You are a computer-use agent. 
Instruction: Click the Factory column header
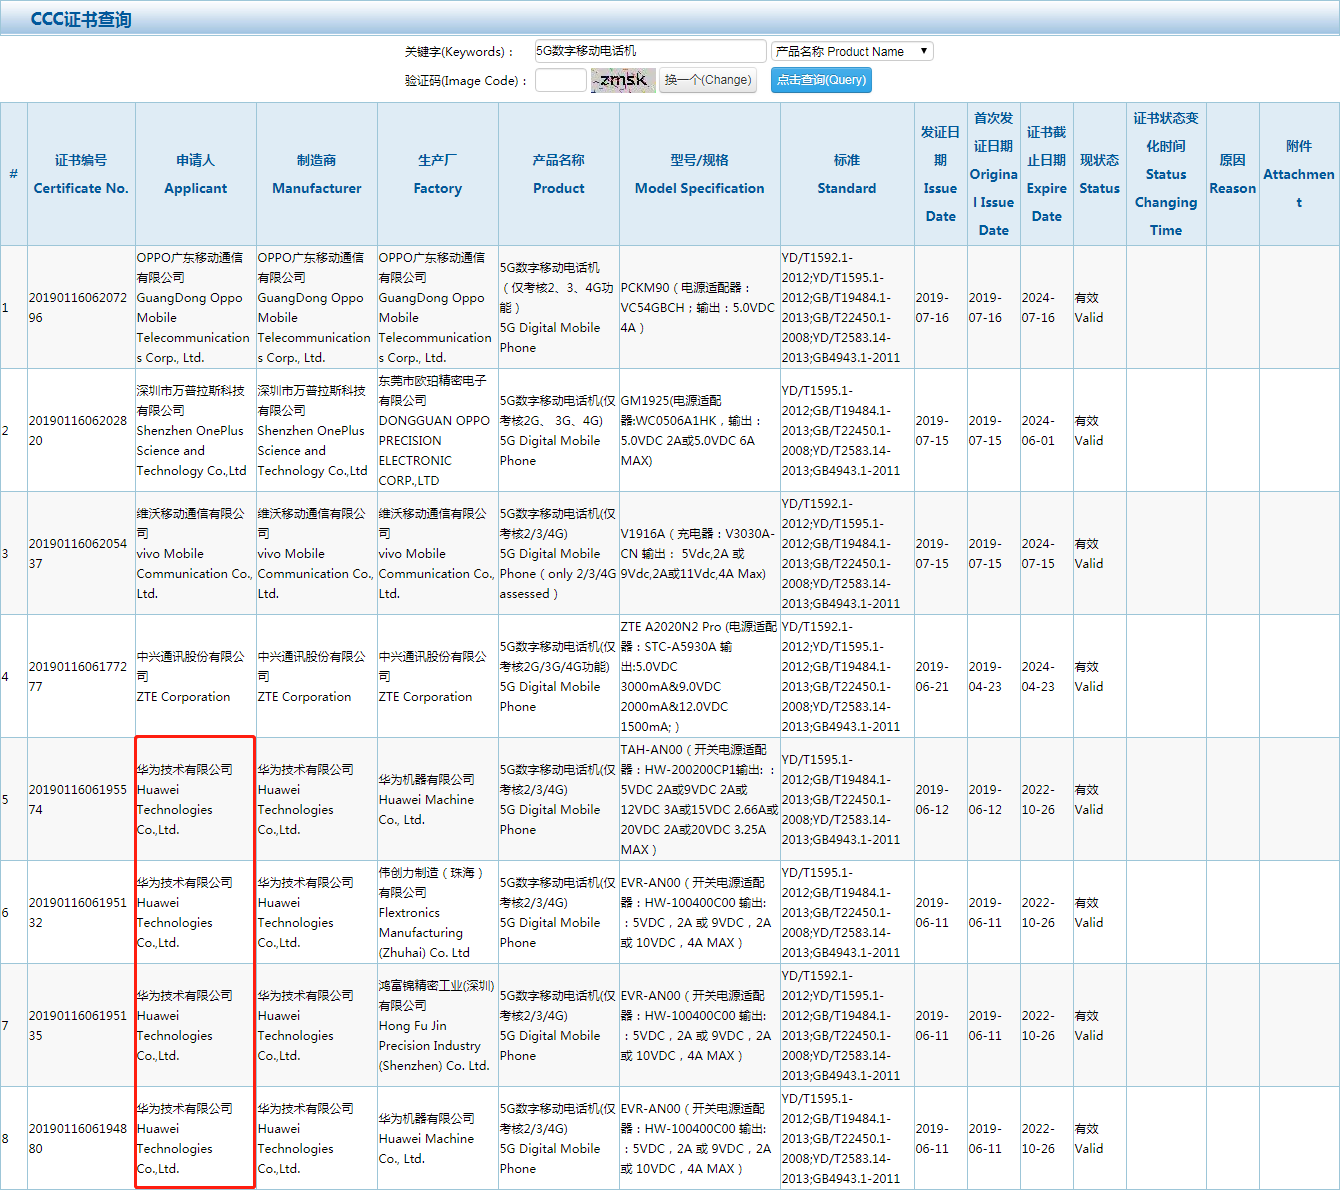(x=438, y=174)
